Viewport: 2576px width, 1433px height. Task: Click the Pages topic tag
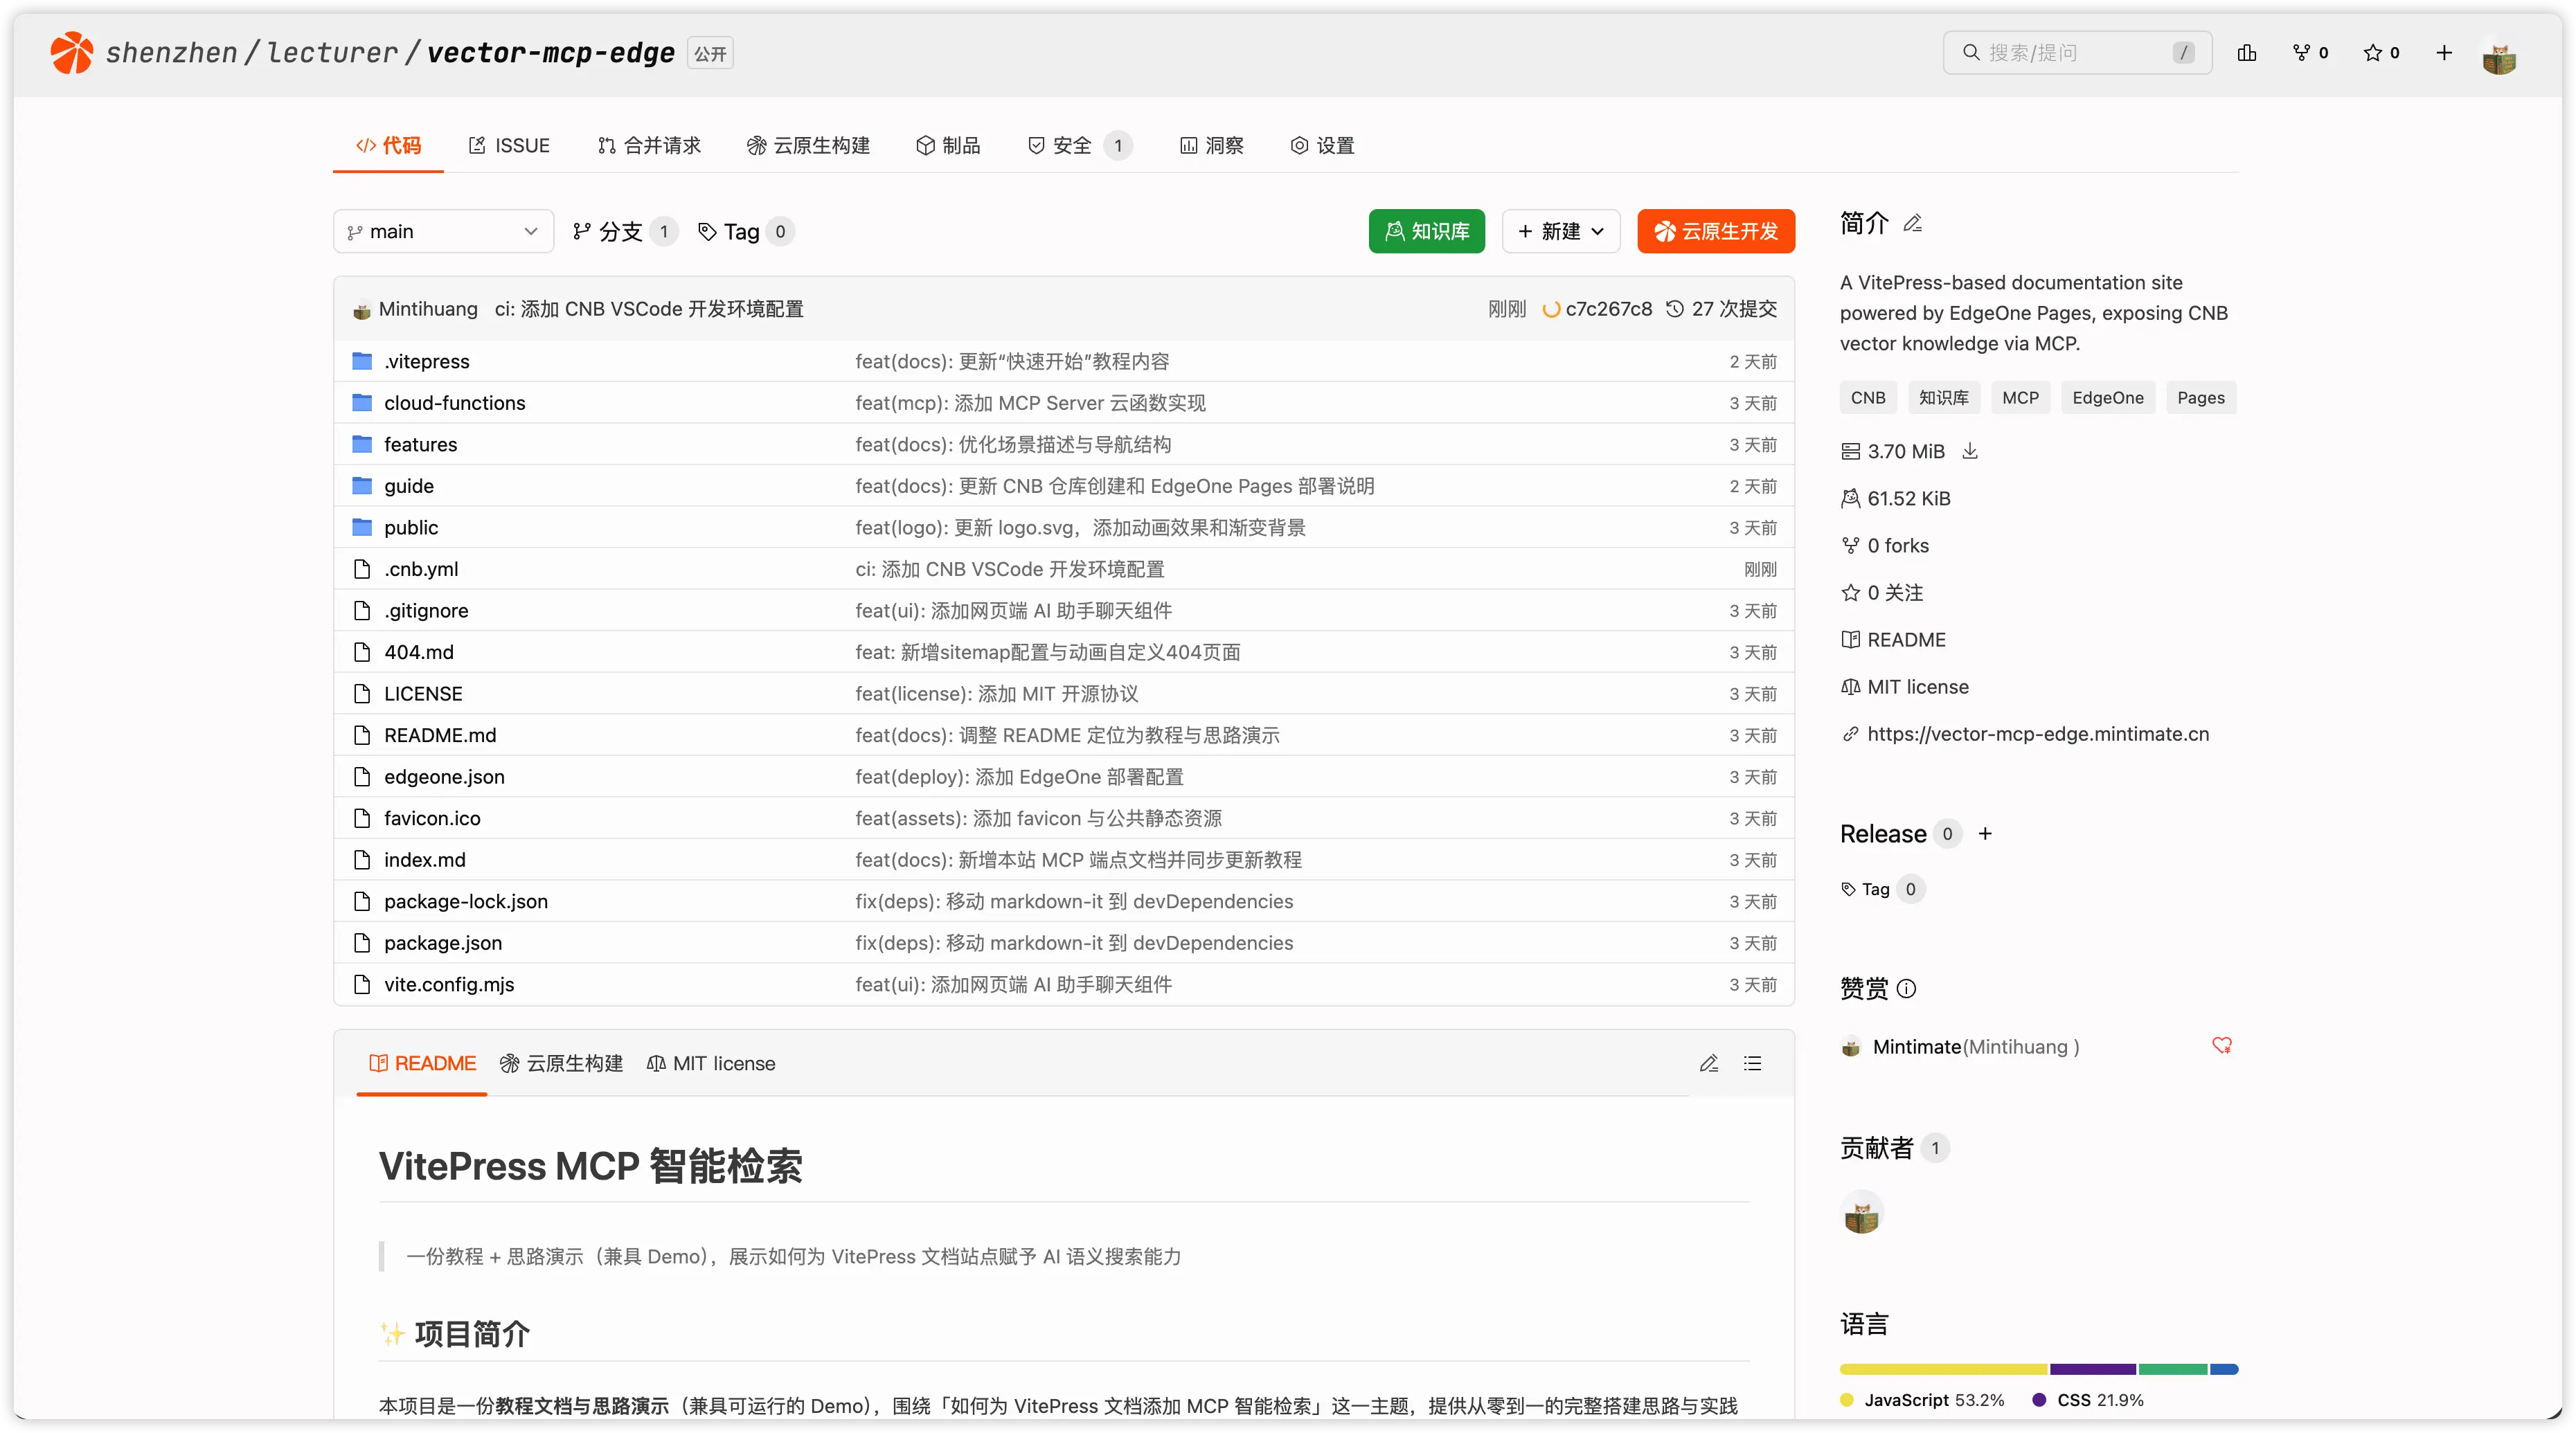point(2200,398)
